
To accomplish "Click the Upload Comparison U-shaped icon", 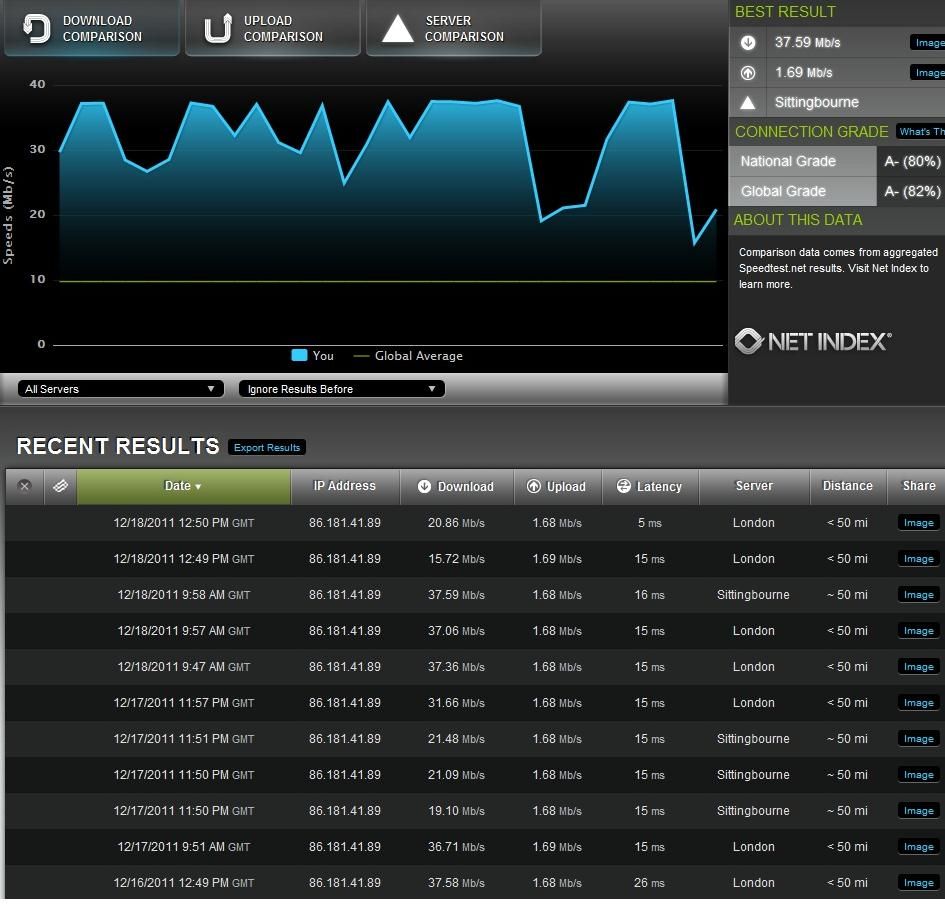I will tap(217, 29).
